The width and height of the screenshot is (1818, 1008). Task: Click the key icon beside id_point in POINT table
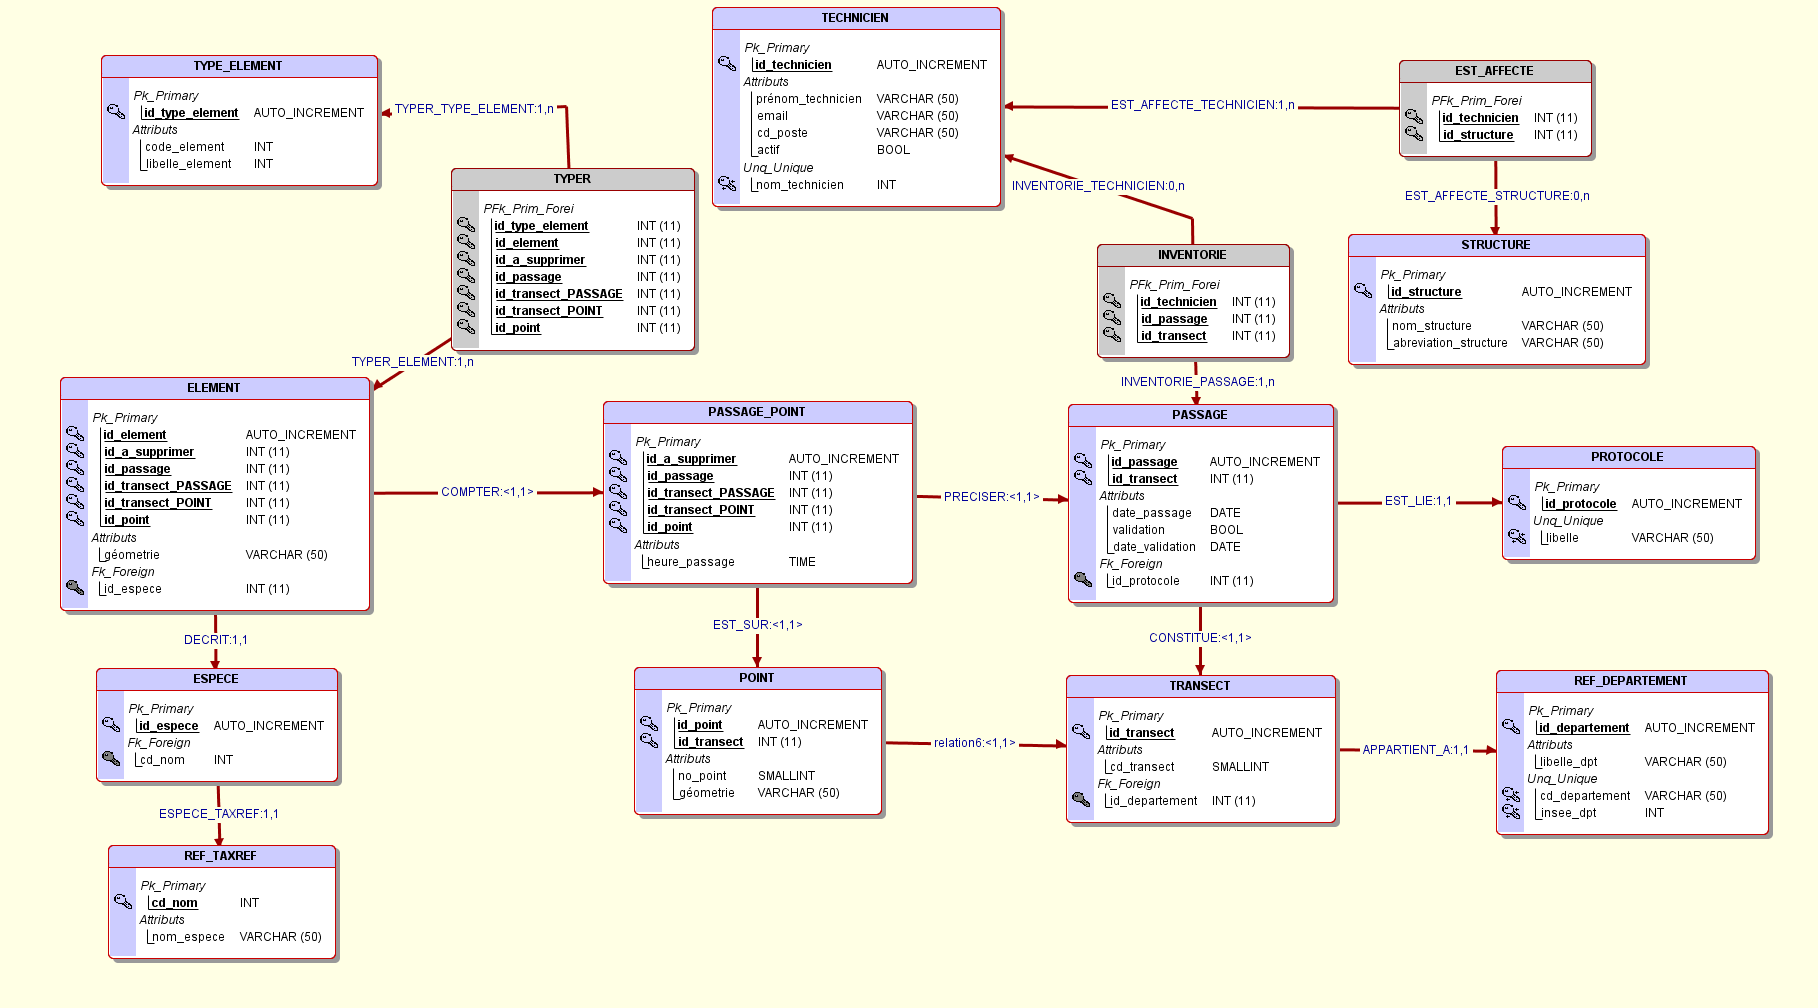[649, 724]
